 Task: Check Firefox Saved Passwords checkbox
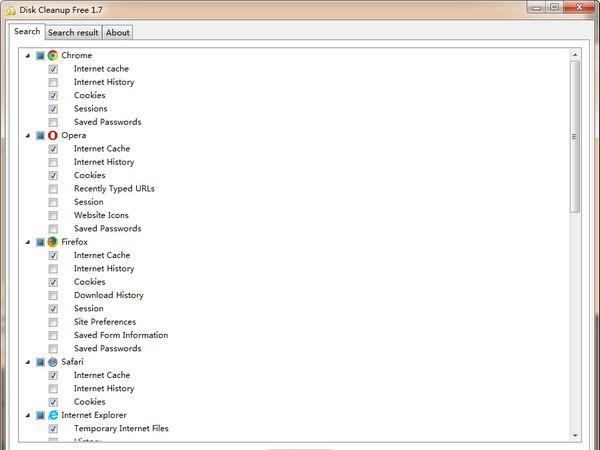(53, 349)
